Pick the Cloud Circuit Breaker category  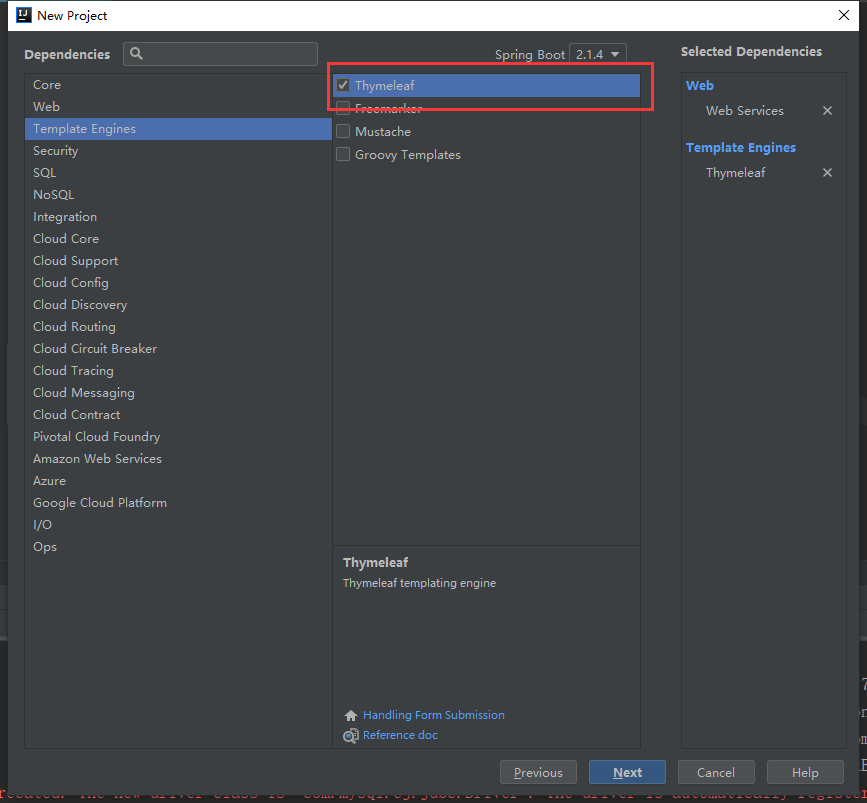178,349
